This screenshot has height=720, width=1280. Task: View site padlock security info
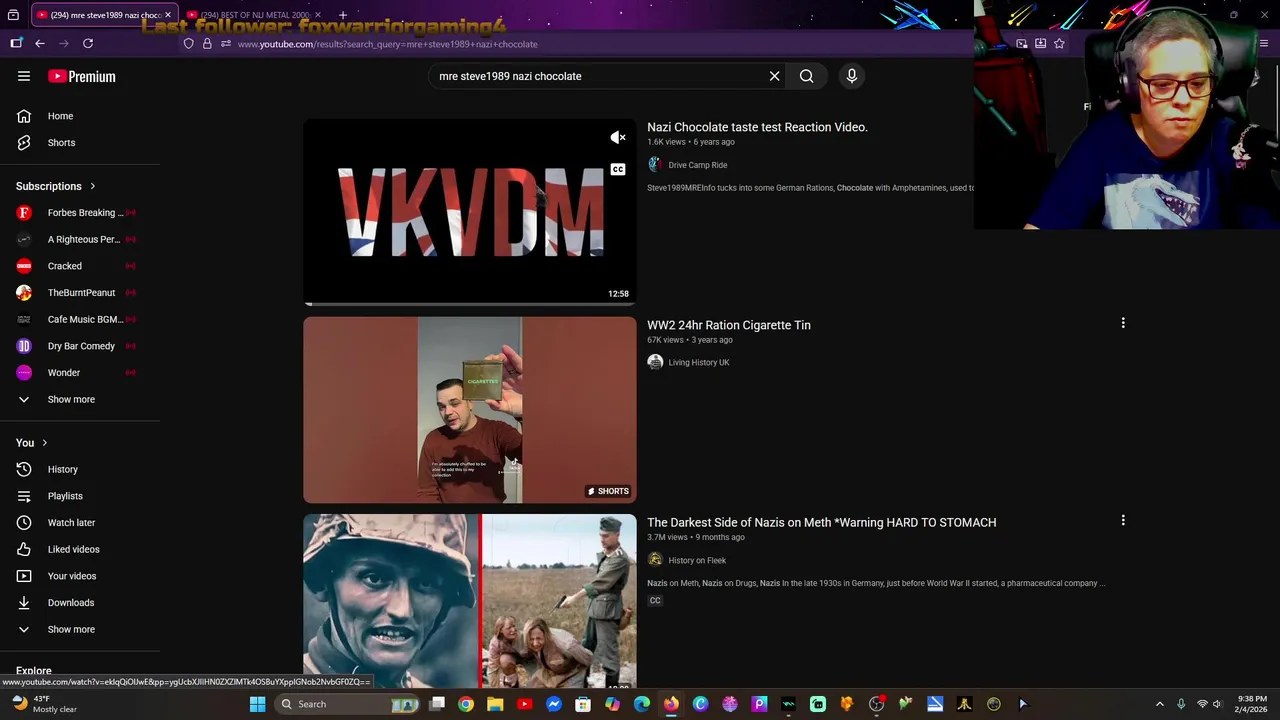pyautogui.click(x=207, y=44)
